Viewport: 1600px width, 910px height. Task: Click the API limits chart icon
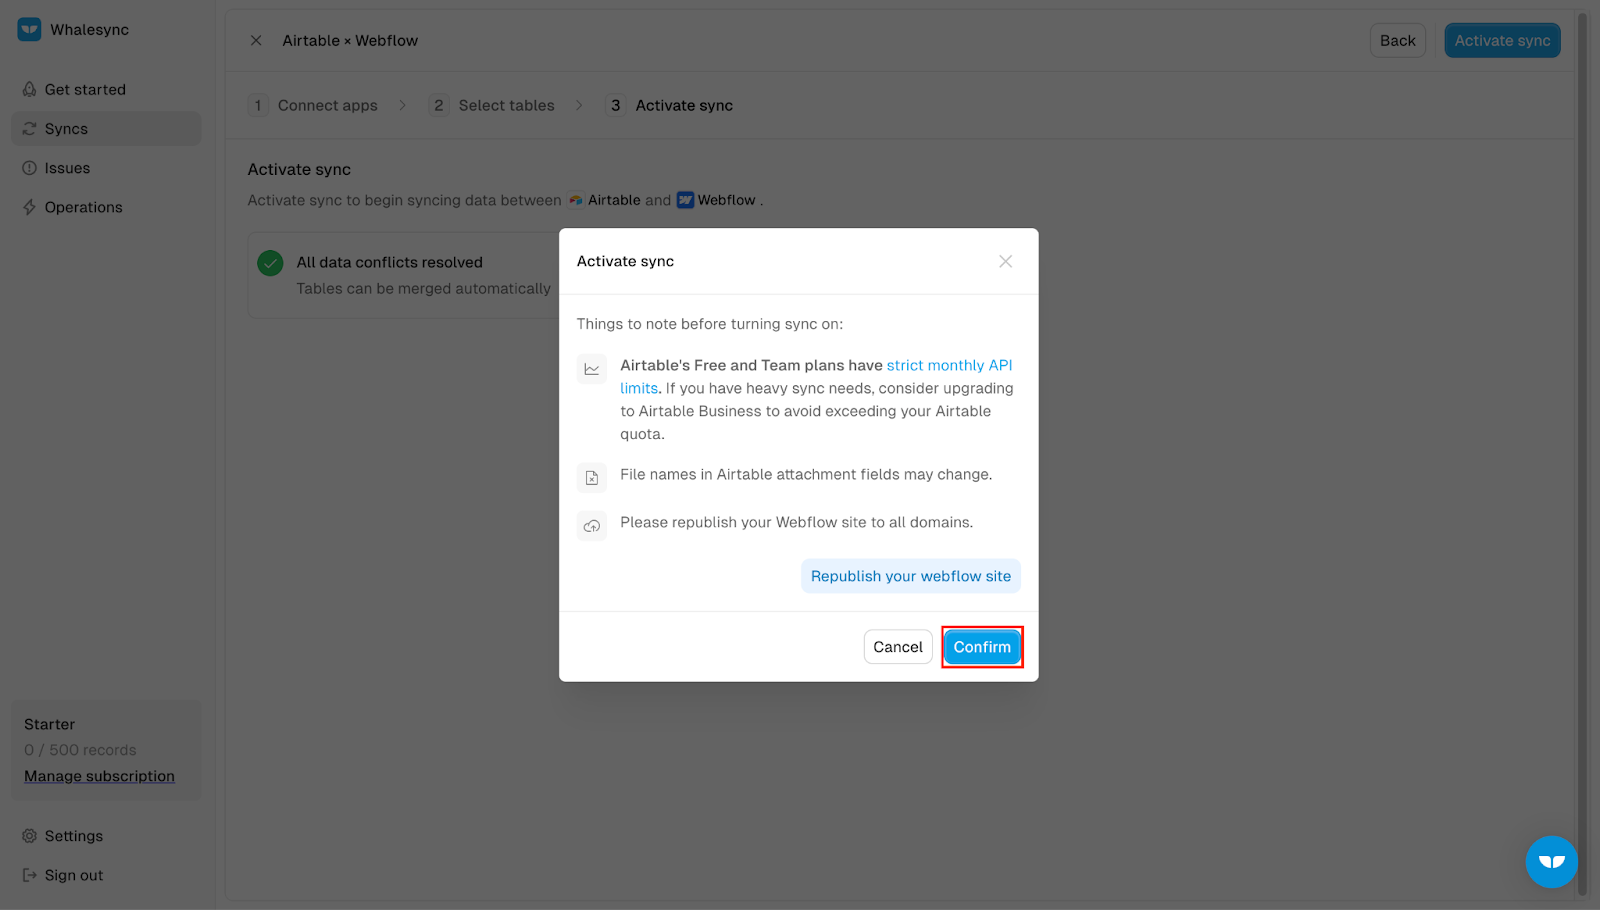(592, 369)
